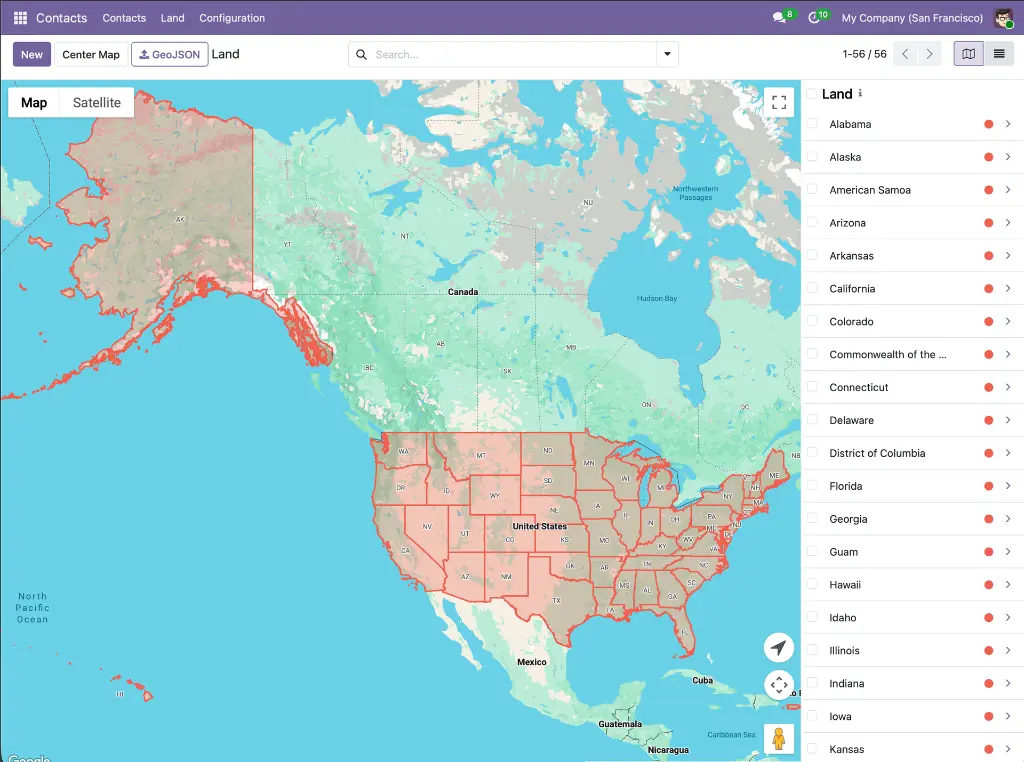The width and height of the screenshot is (1024, 762).
Task: Check the Georgia checkbox
Action: 812,518
